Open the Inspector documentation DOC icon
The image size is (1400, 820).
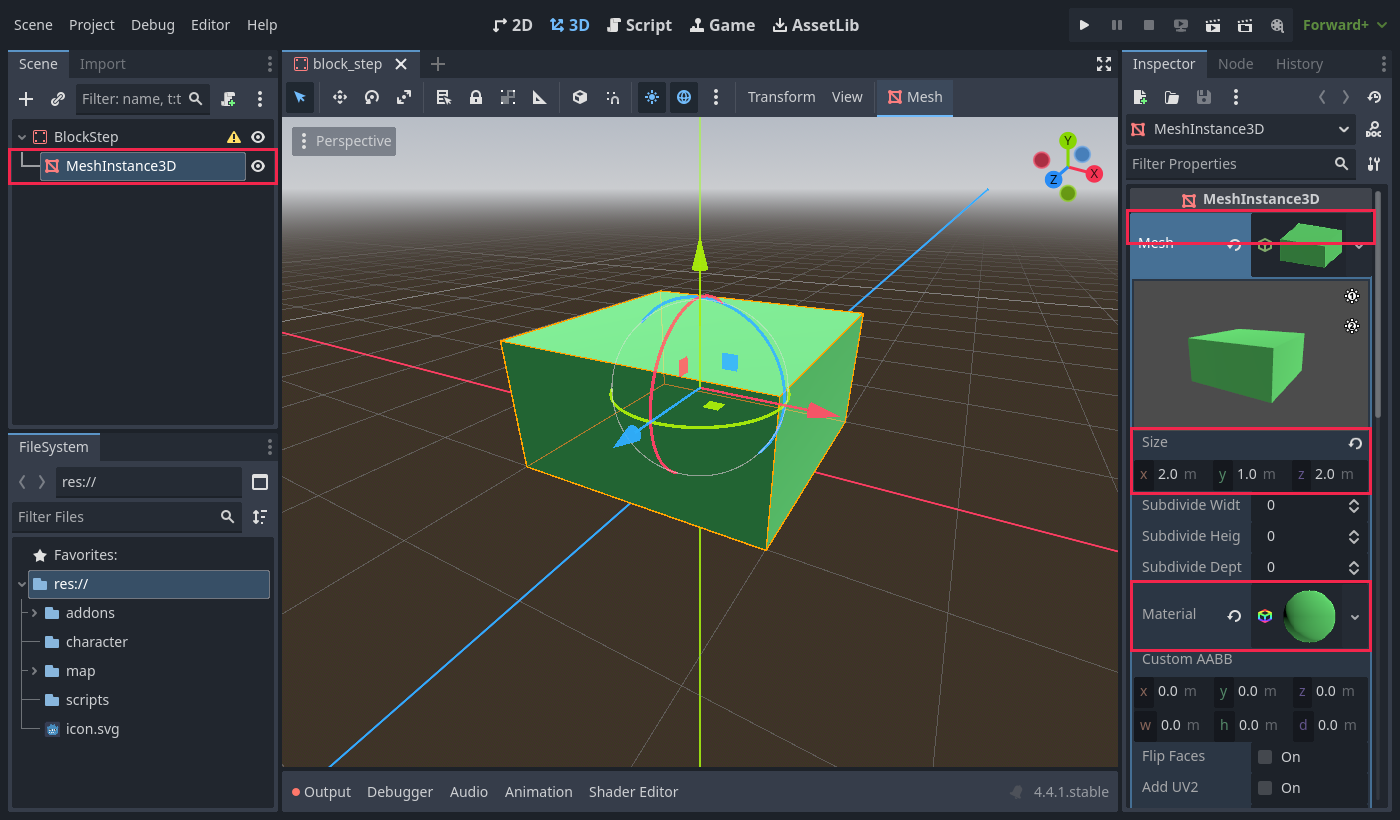(x=1374, y=129)
